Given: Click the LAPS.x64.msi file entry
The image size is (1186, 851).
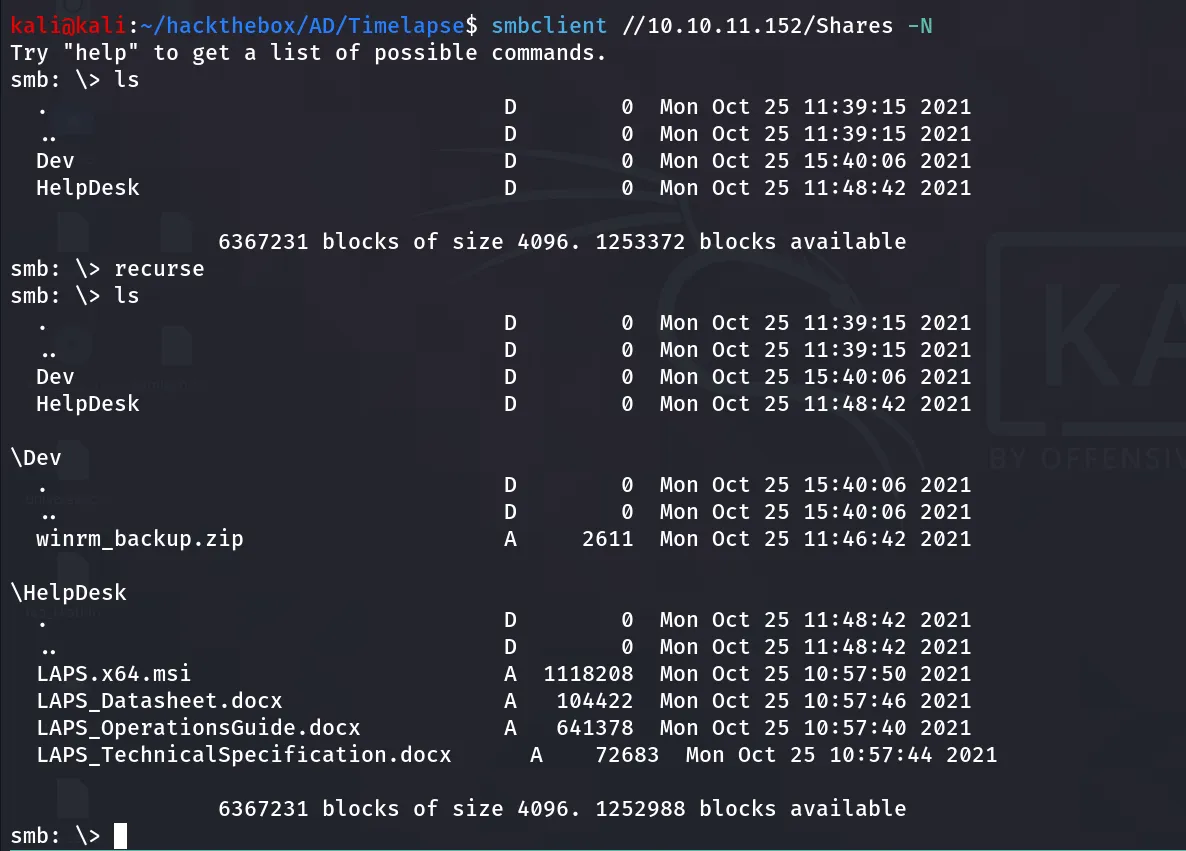Looking at the screenshot, I should (113, 673).
